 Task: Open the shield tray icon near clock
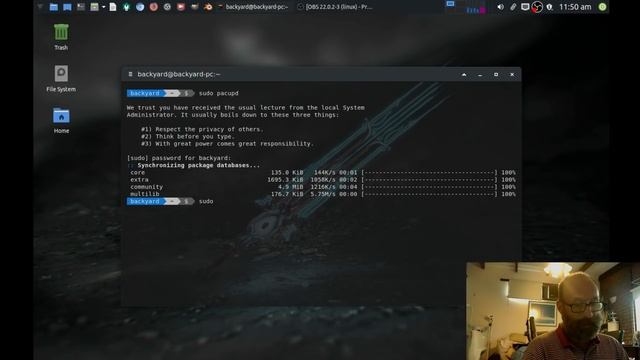pyautogui.click(x=549, y=7)
